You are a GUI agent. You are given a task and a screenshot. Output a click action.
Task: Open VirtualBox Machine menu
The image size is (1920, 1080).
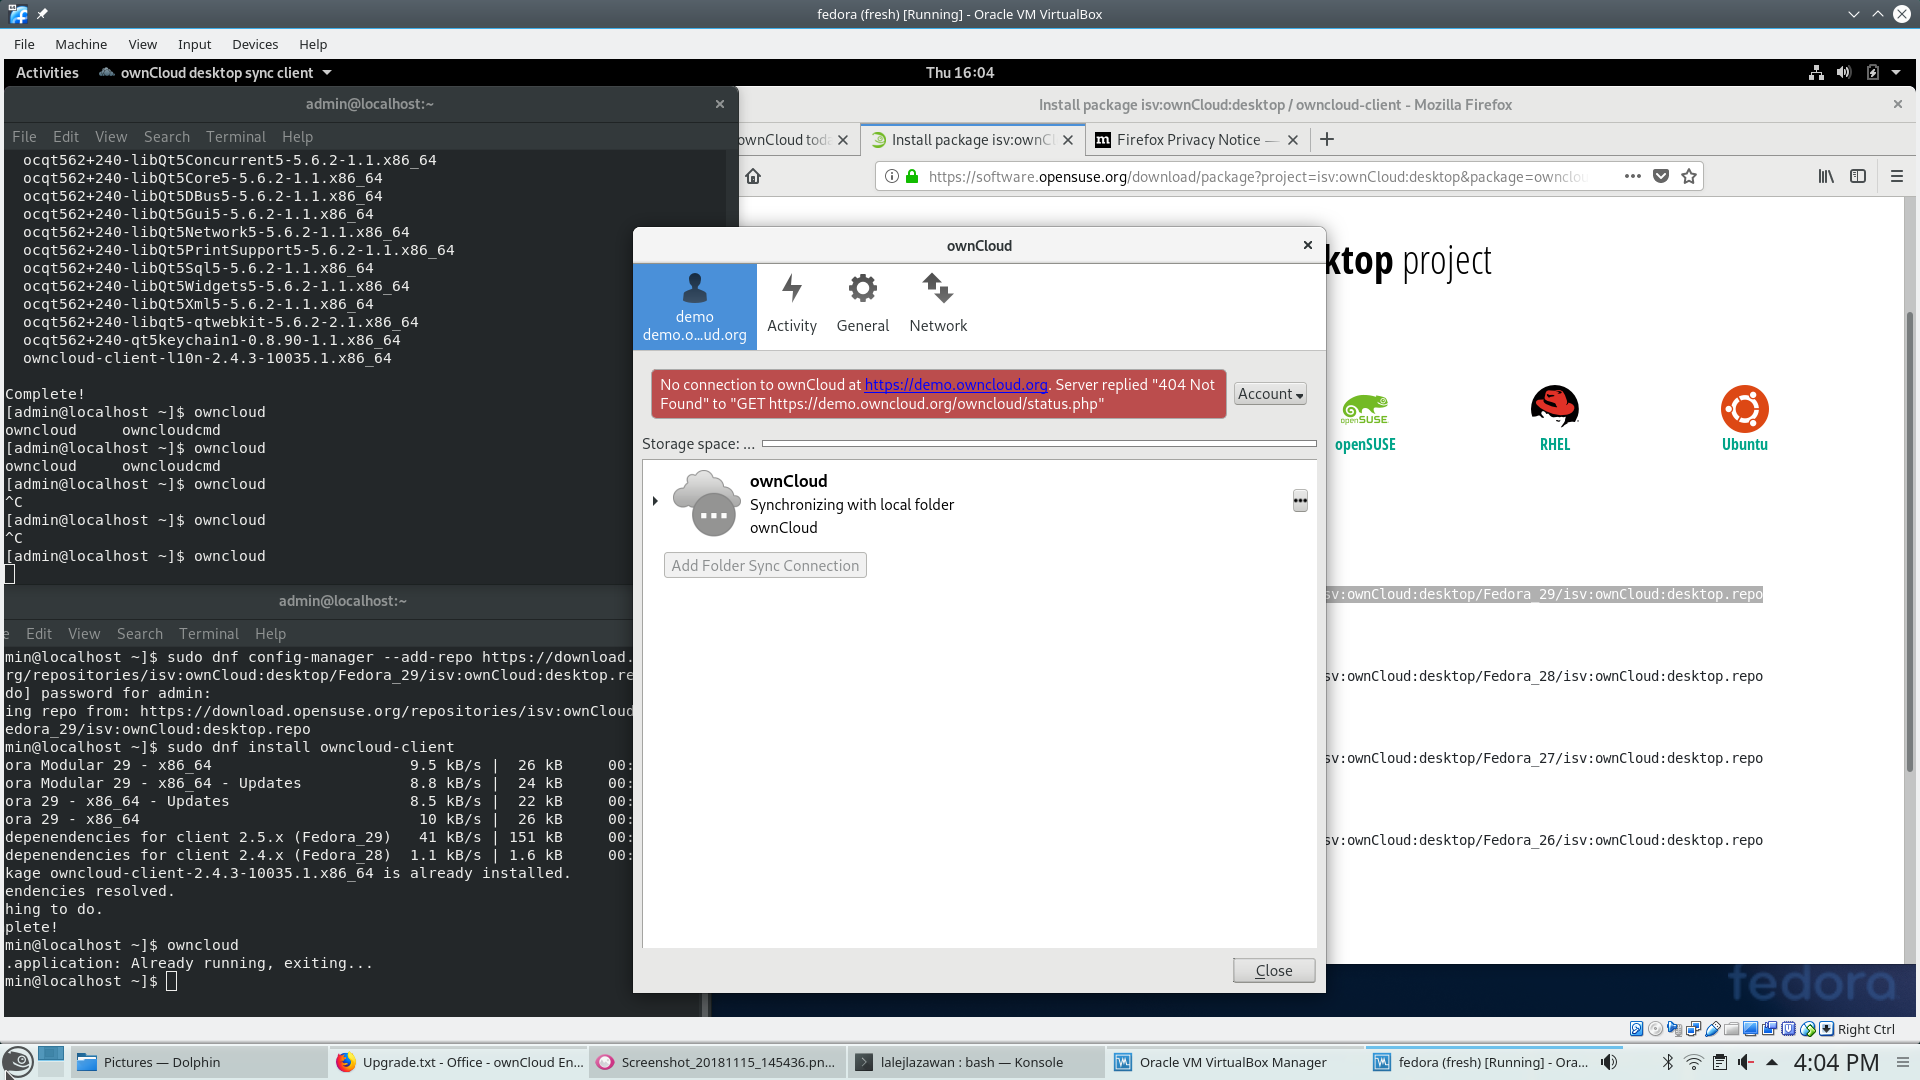[81, 44]
